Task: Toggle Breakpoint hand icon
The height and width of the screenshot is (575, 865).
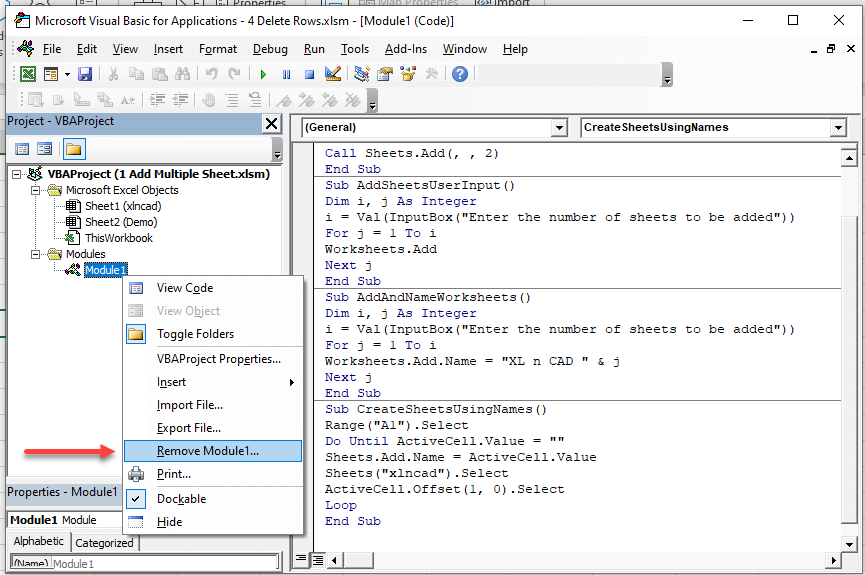Action: coord(209,100)
